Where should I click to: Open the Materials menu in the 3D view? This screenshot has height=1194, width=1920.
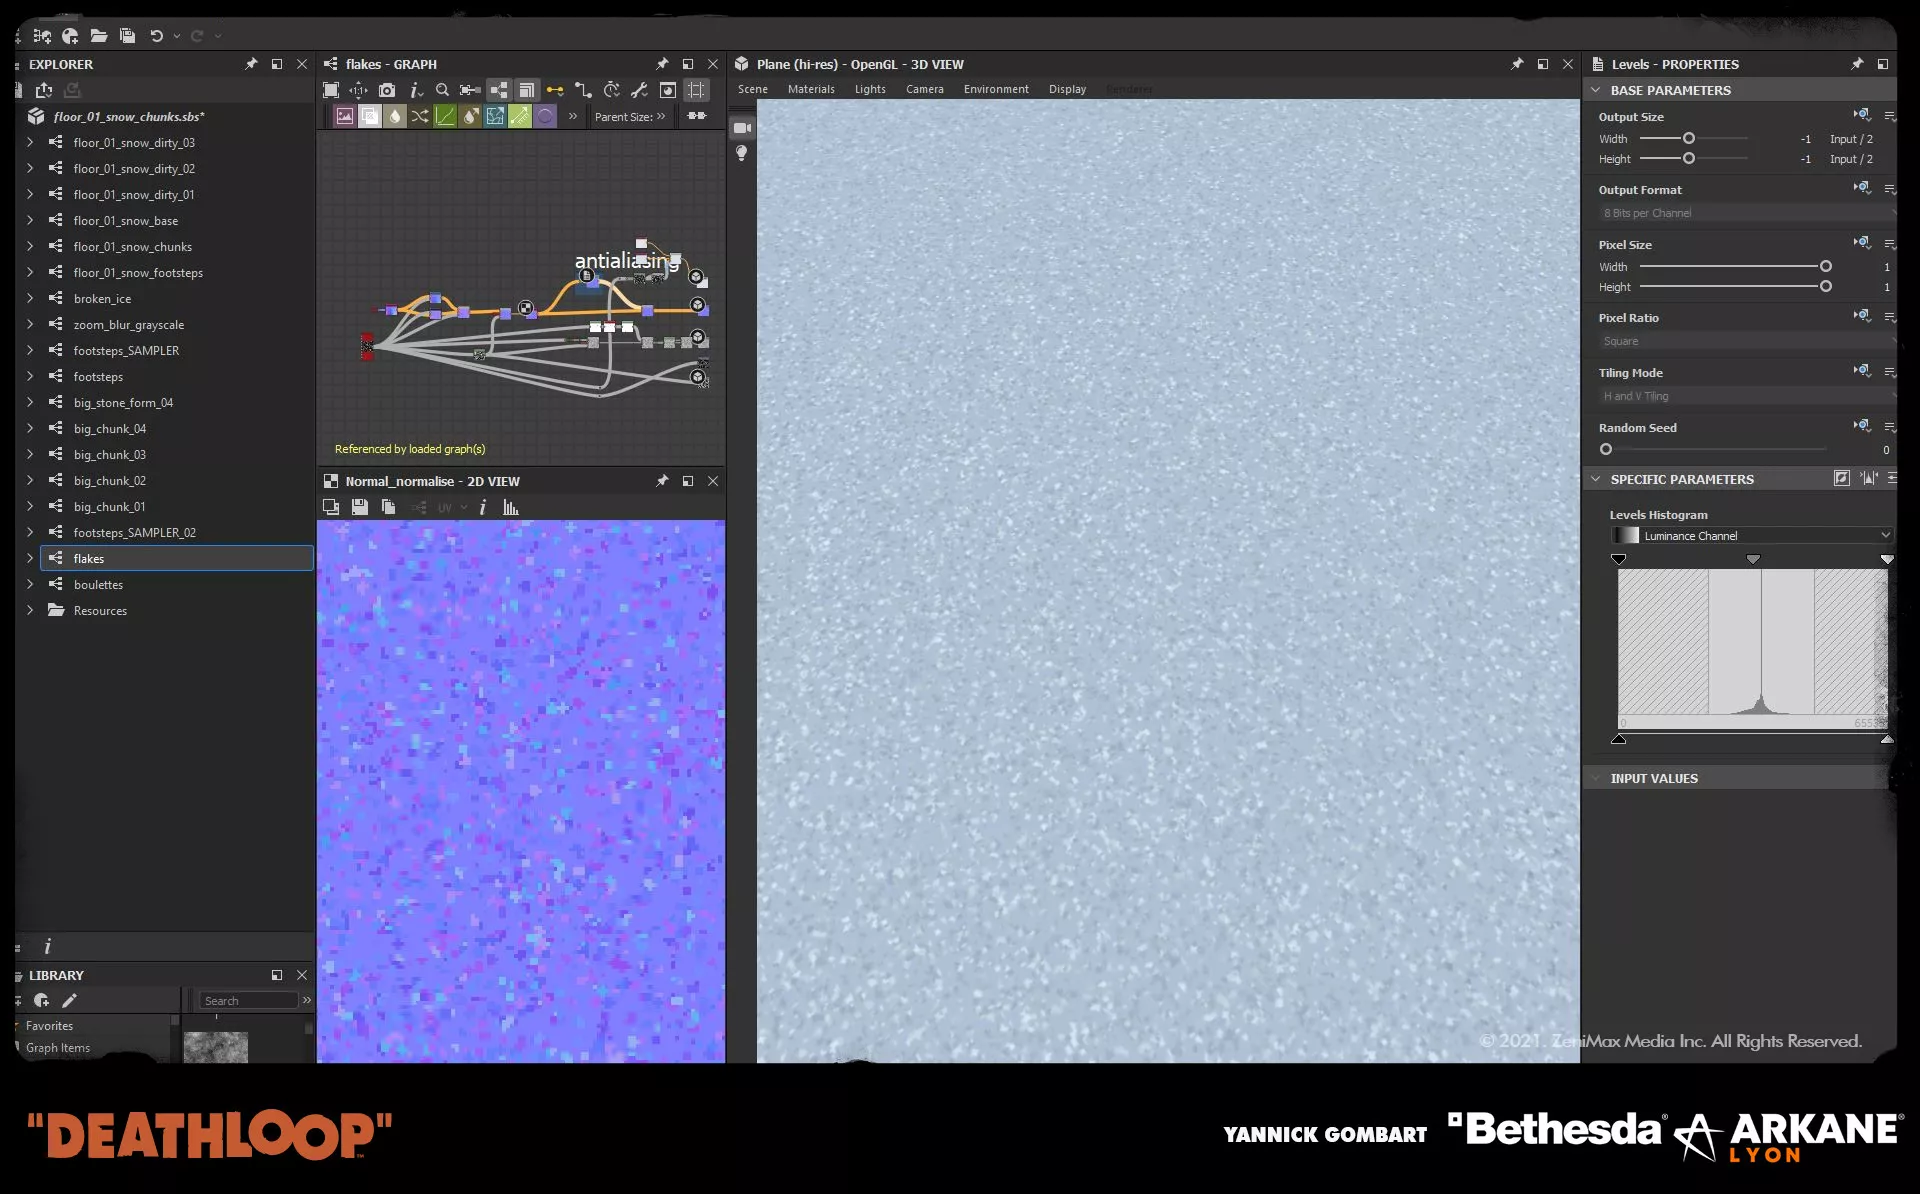(x=810, y=89)
